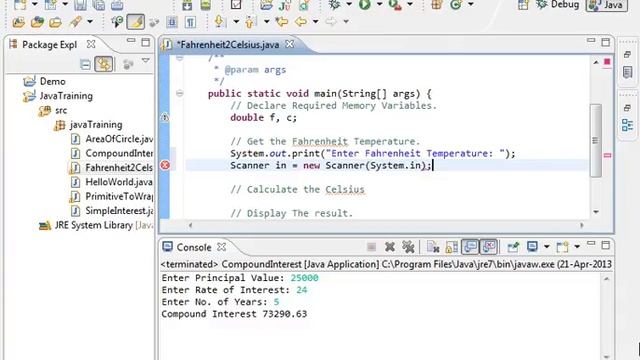The width and height of the screenshot is (640, 360).
Task: Click Remove All Terminated Launches icon
Action: [408, 247]
